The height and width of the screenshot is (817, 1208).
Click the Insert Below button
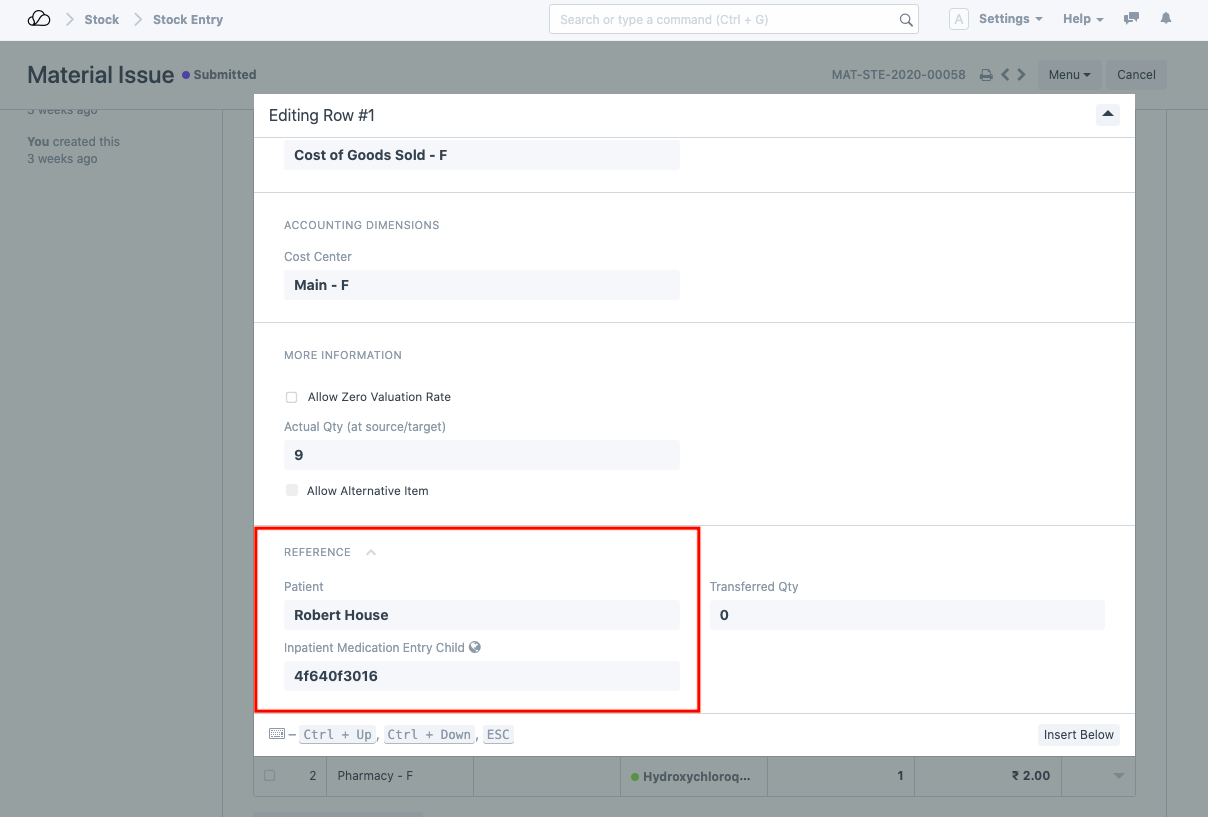(1078, 735)
